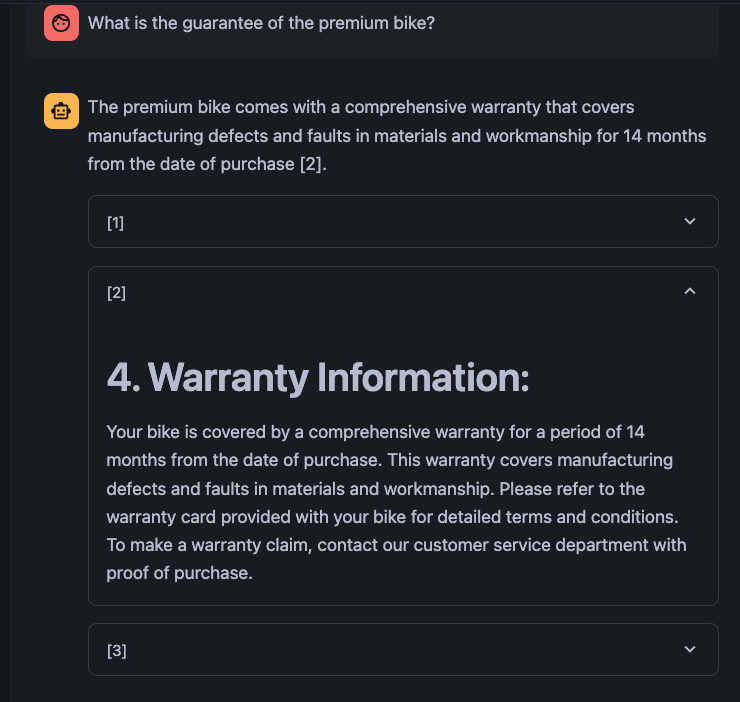This screenshot has width=740, height=702.
Task: Click the [1] source label
Action: pos(116,222)
